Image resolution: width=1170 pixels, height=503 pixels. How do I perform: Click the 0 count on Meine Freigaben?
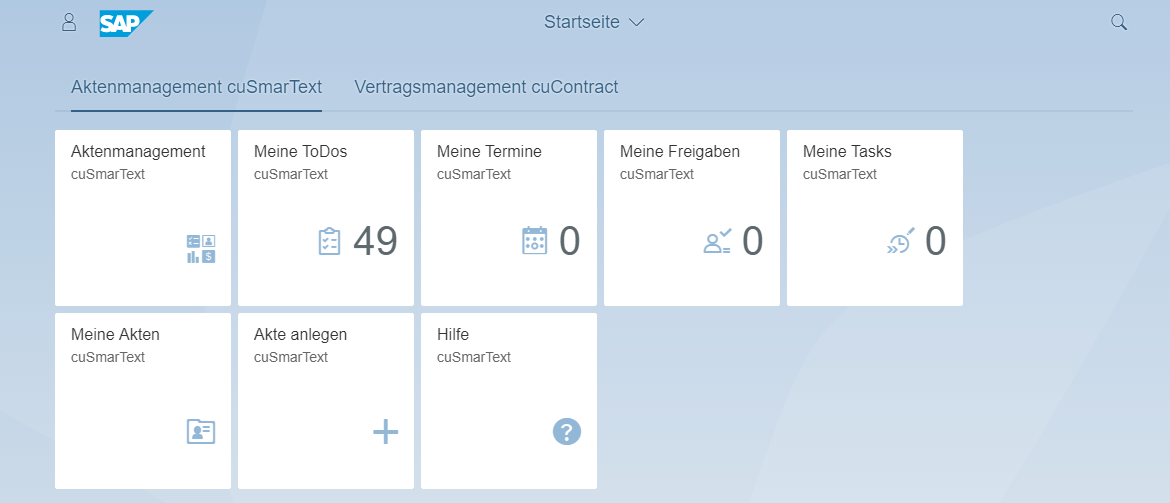[753, 241]
